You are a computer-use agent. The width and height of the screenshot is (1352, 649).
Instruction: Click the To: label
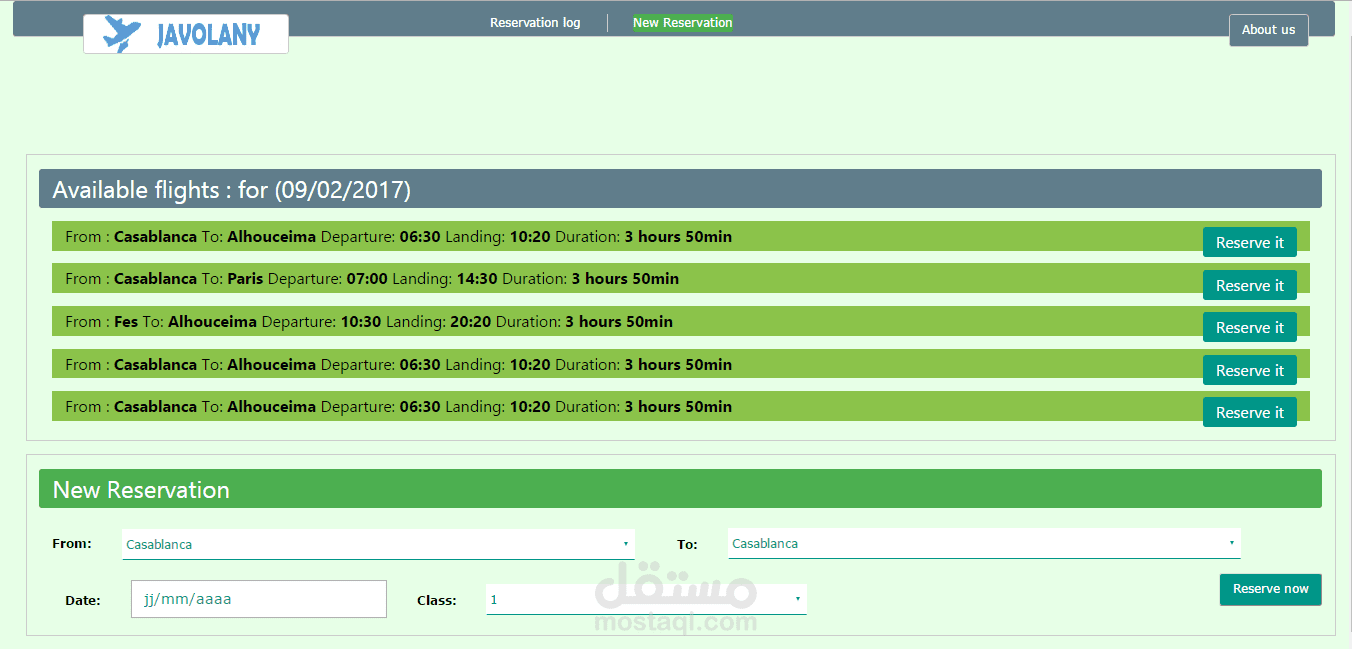(687, 545)
